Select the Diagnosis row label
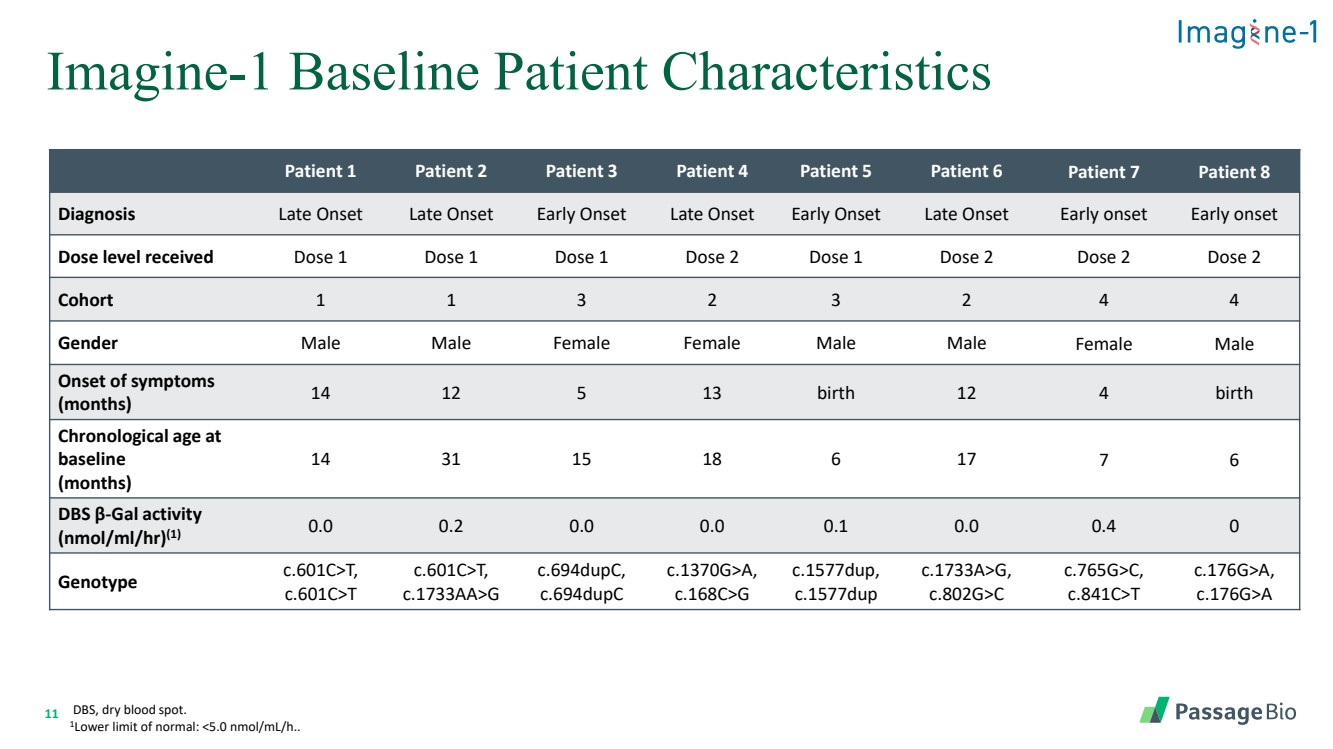 point(97,214)
